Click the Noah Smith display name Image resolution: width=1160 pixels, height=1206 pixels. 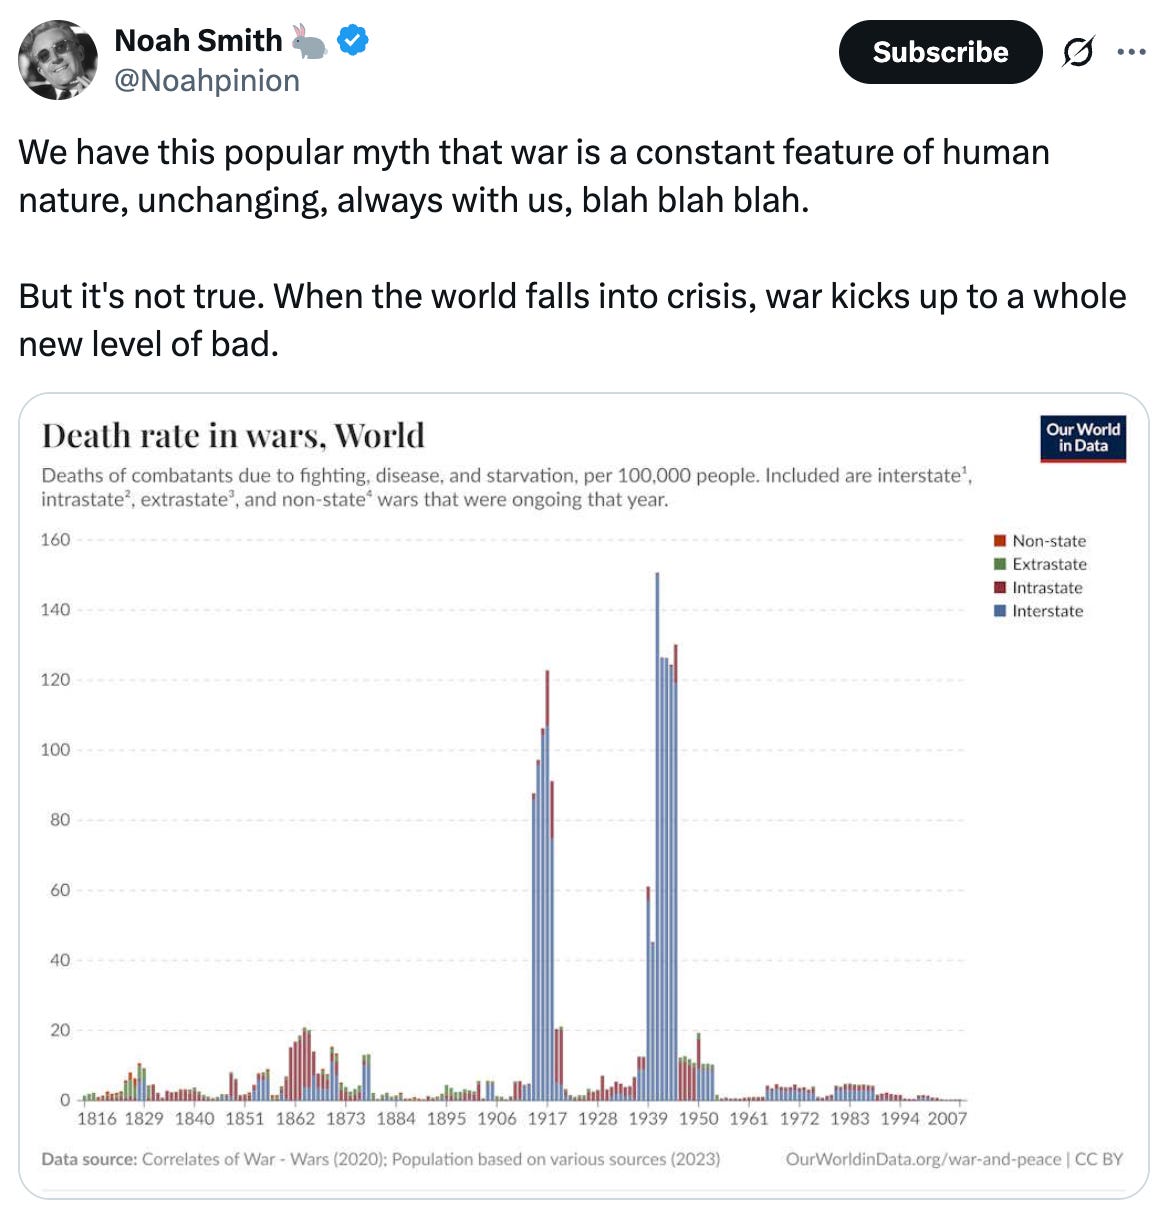coord(198,40)
